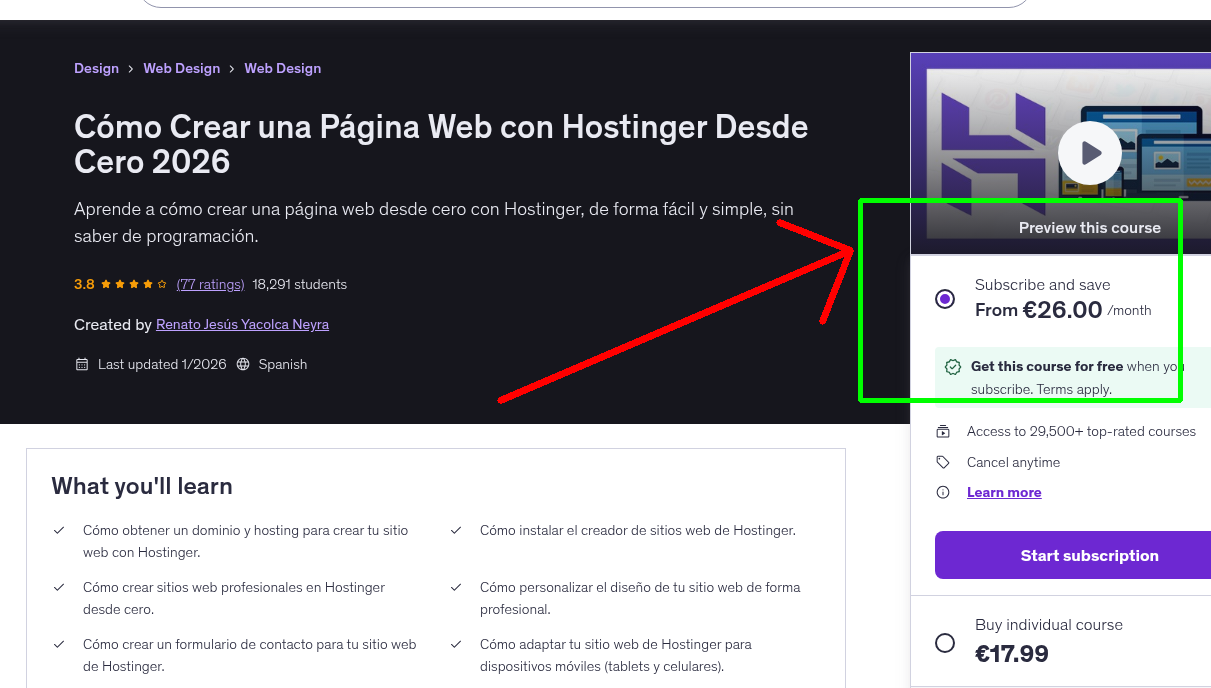1211x688 pixels.
Task: Click the Cancel anytime tag icon
Action: 943,462
